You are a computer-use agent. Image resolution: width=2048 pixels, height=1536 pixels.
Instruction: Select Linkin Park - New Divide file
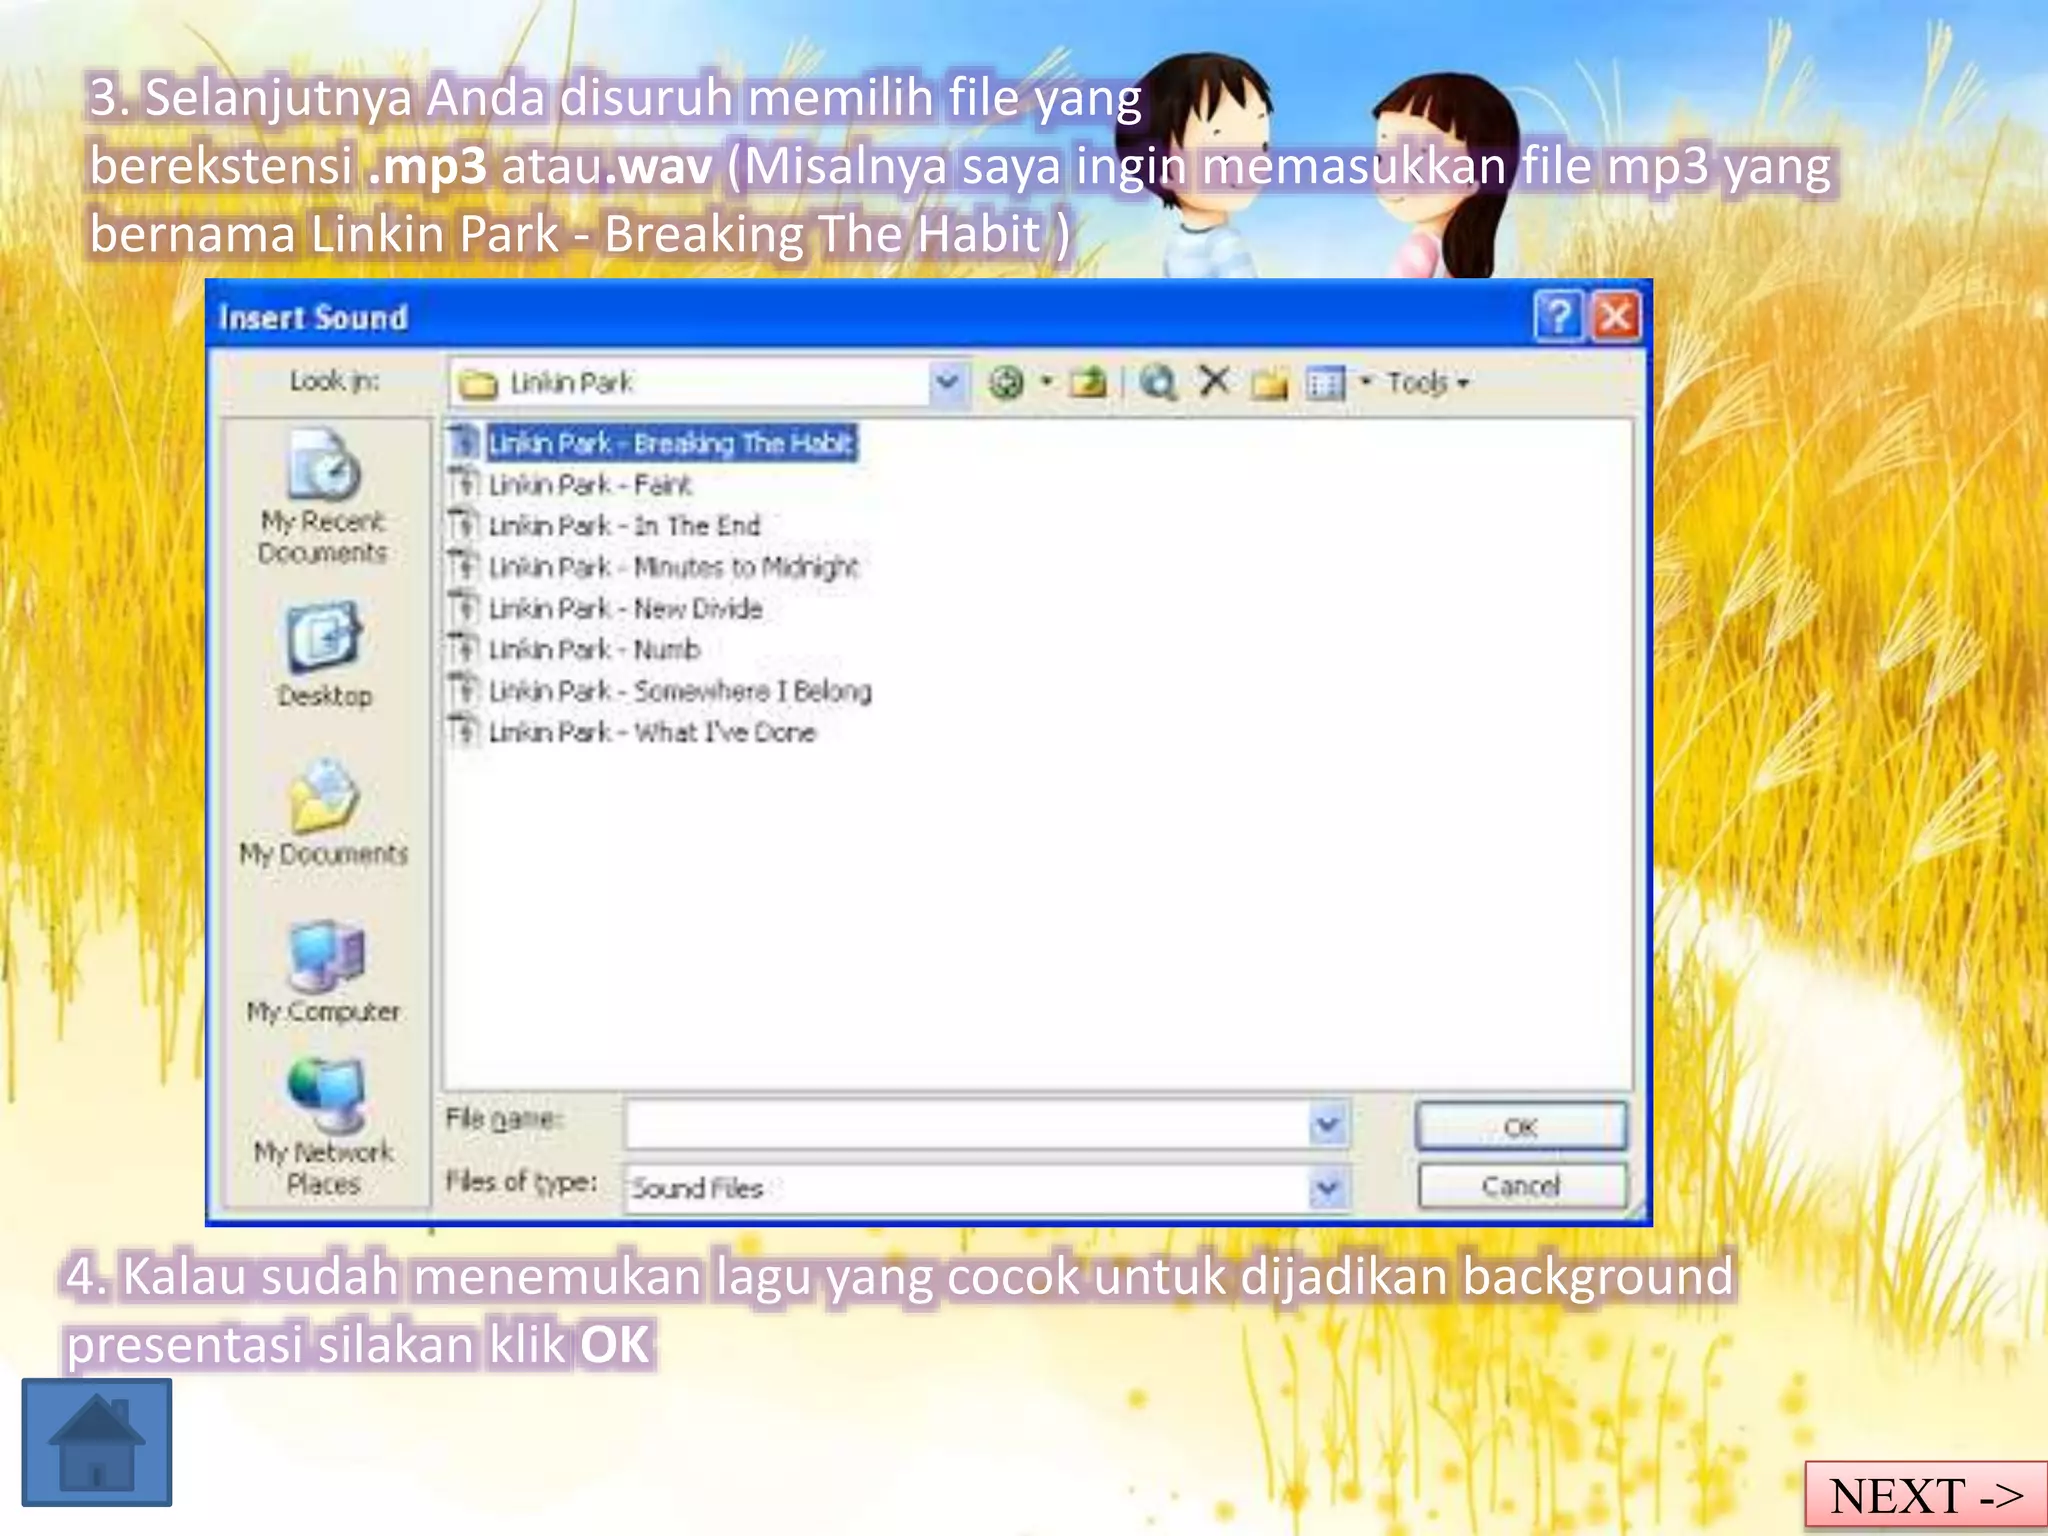pyautogui.click(x=625, y=608)
